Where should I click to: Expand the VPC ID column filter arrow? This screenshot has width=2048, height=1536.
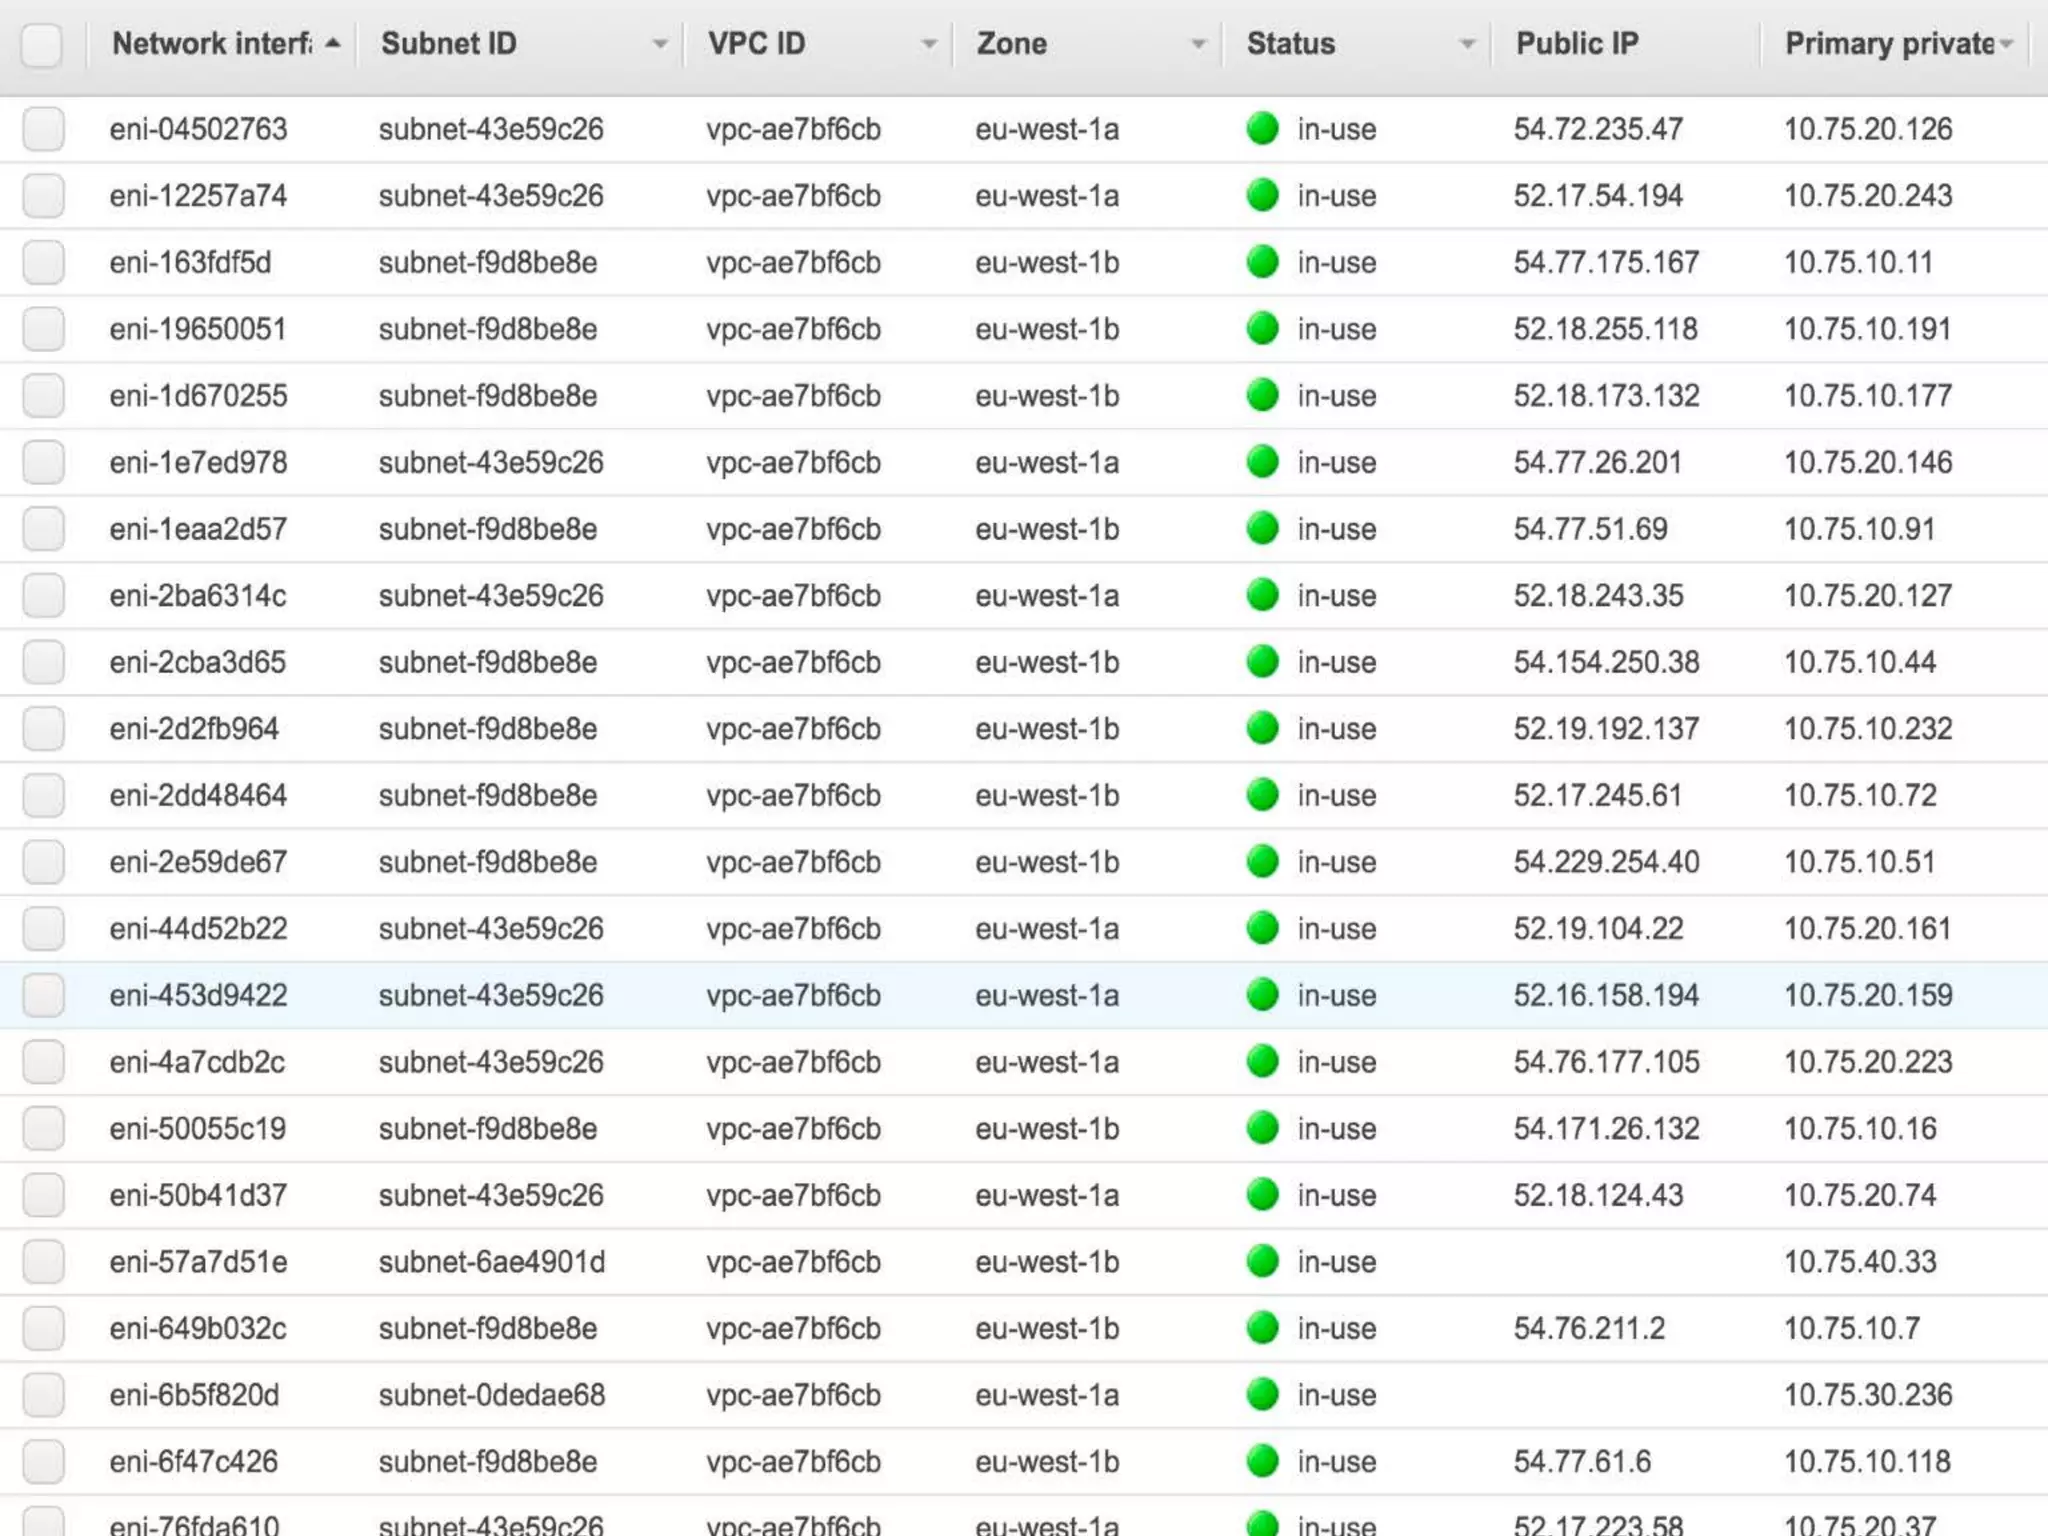[929, 45]
